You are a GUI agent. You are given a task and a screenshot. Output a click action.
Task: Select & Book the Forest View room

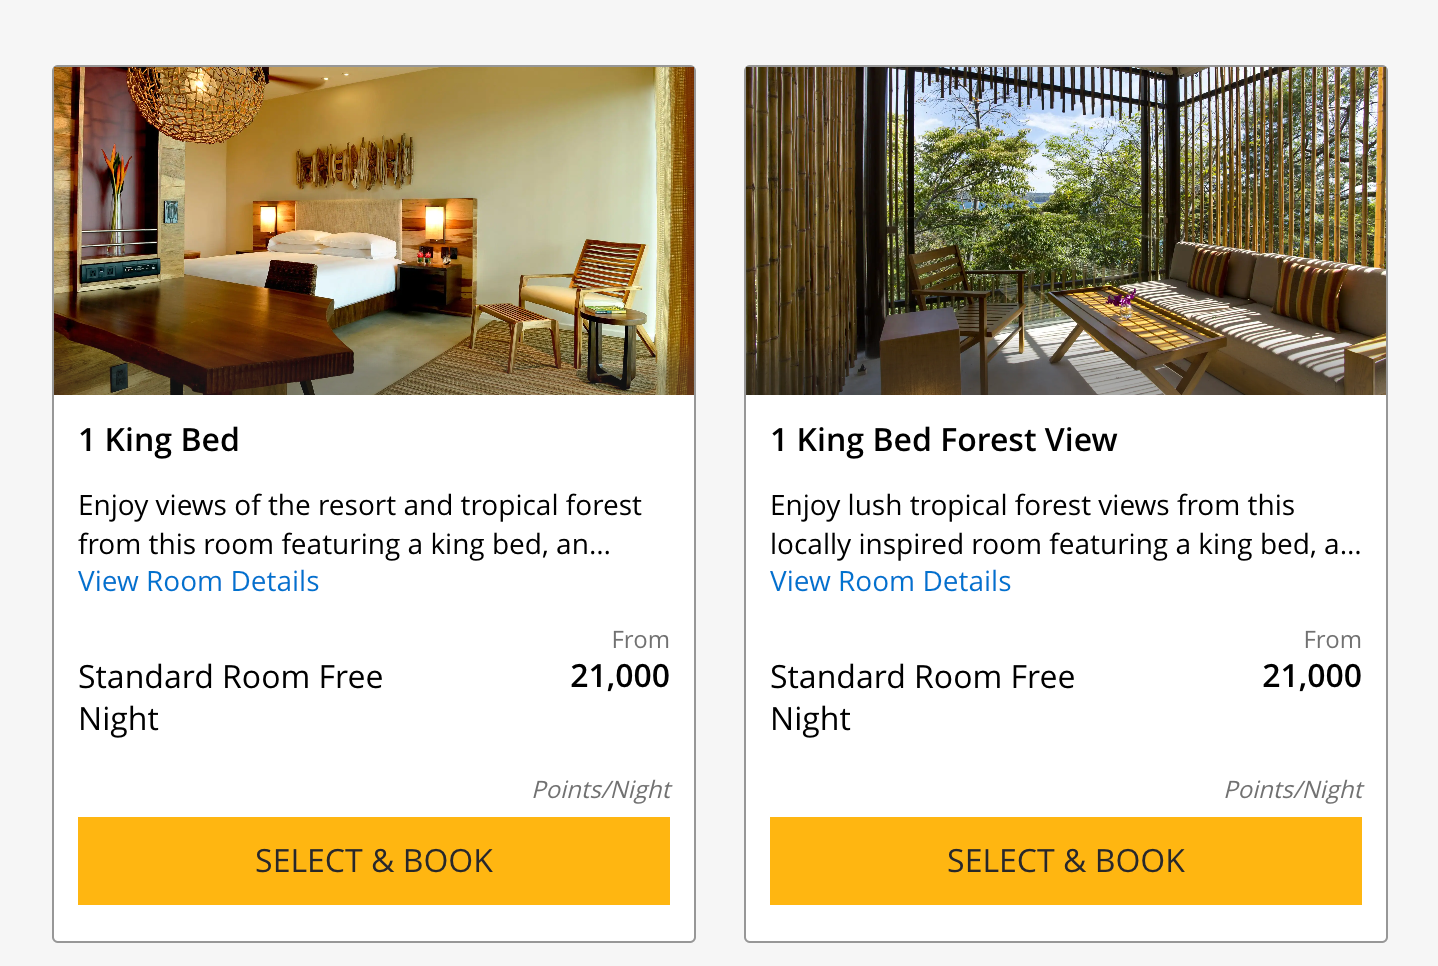1066,861
